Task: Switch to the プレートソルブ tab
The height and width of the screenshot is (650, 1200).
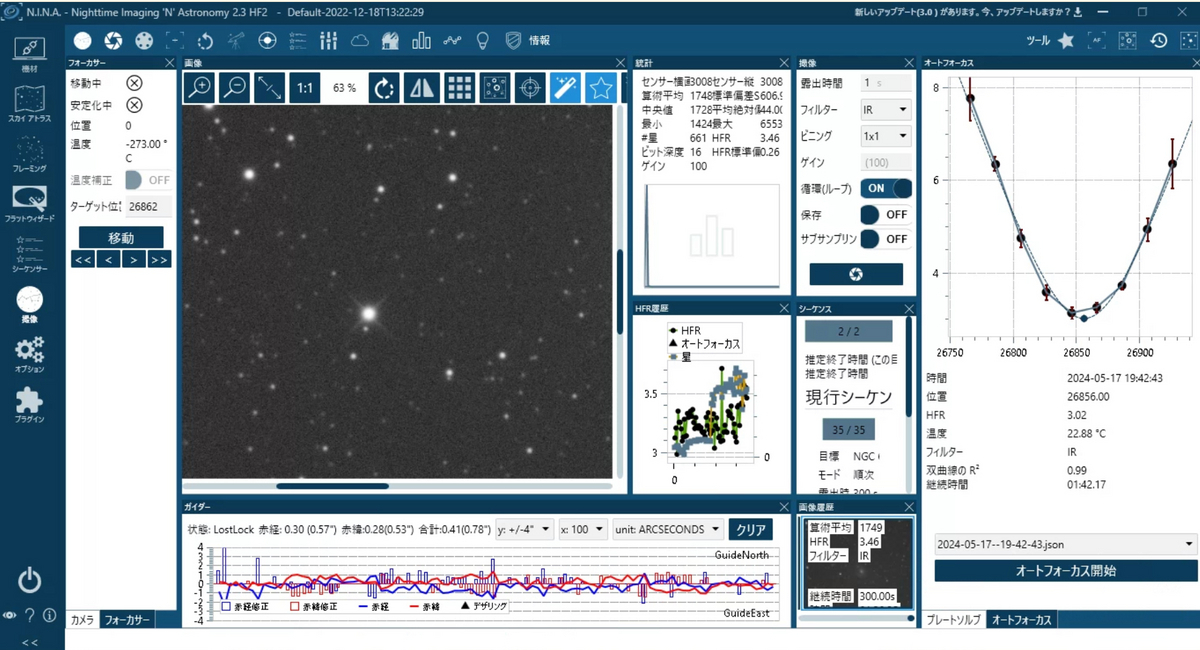Action: [953, 620]
